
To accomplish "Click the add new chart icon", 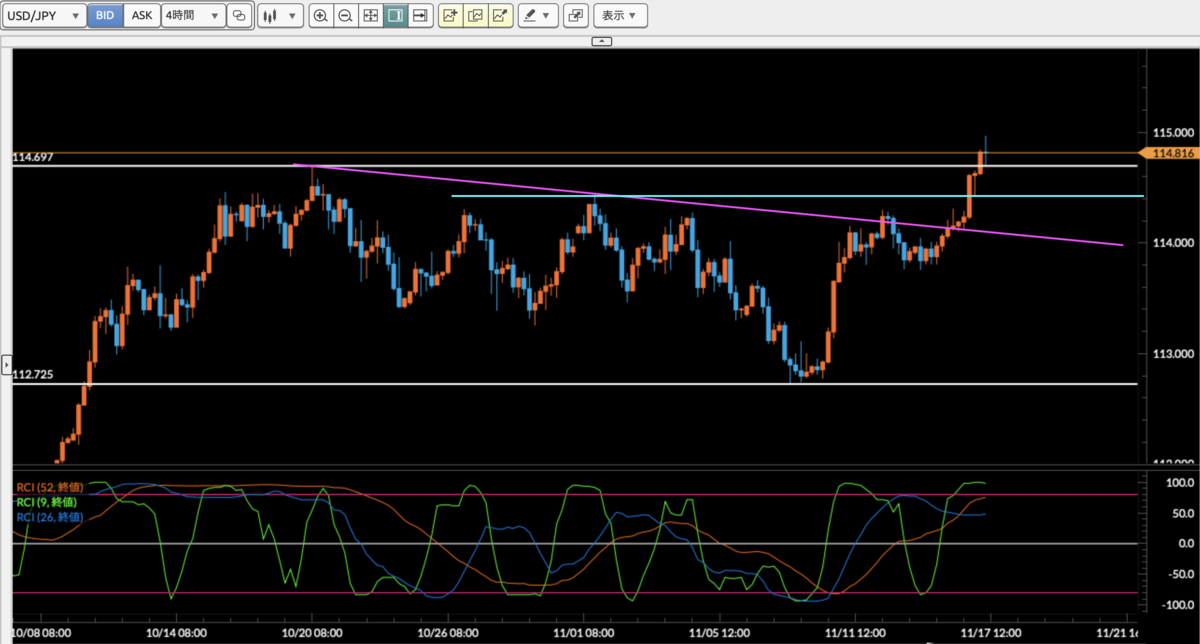I will coord(449,15).
